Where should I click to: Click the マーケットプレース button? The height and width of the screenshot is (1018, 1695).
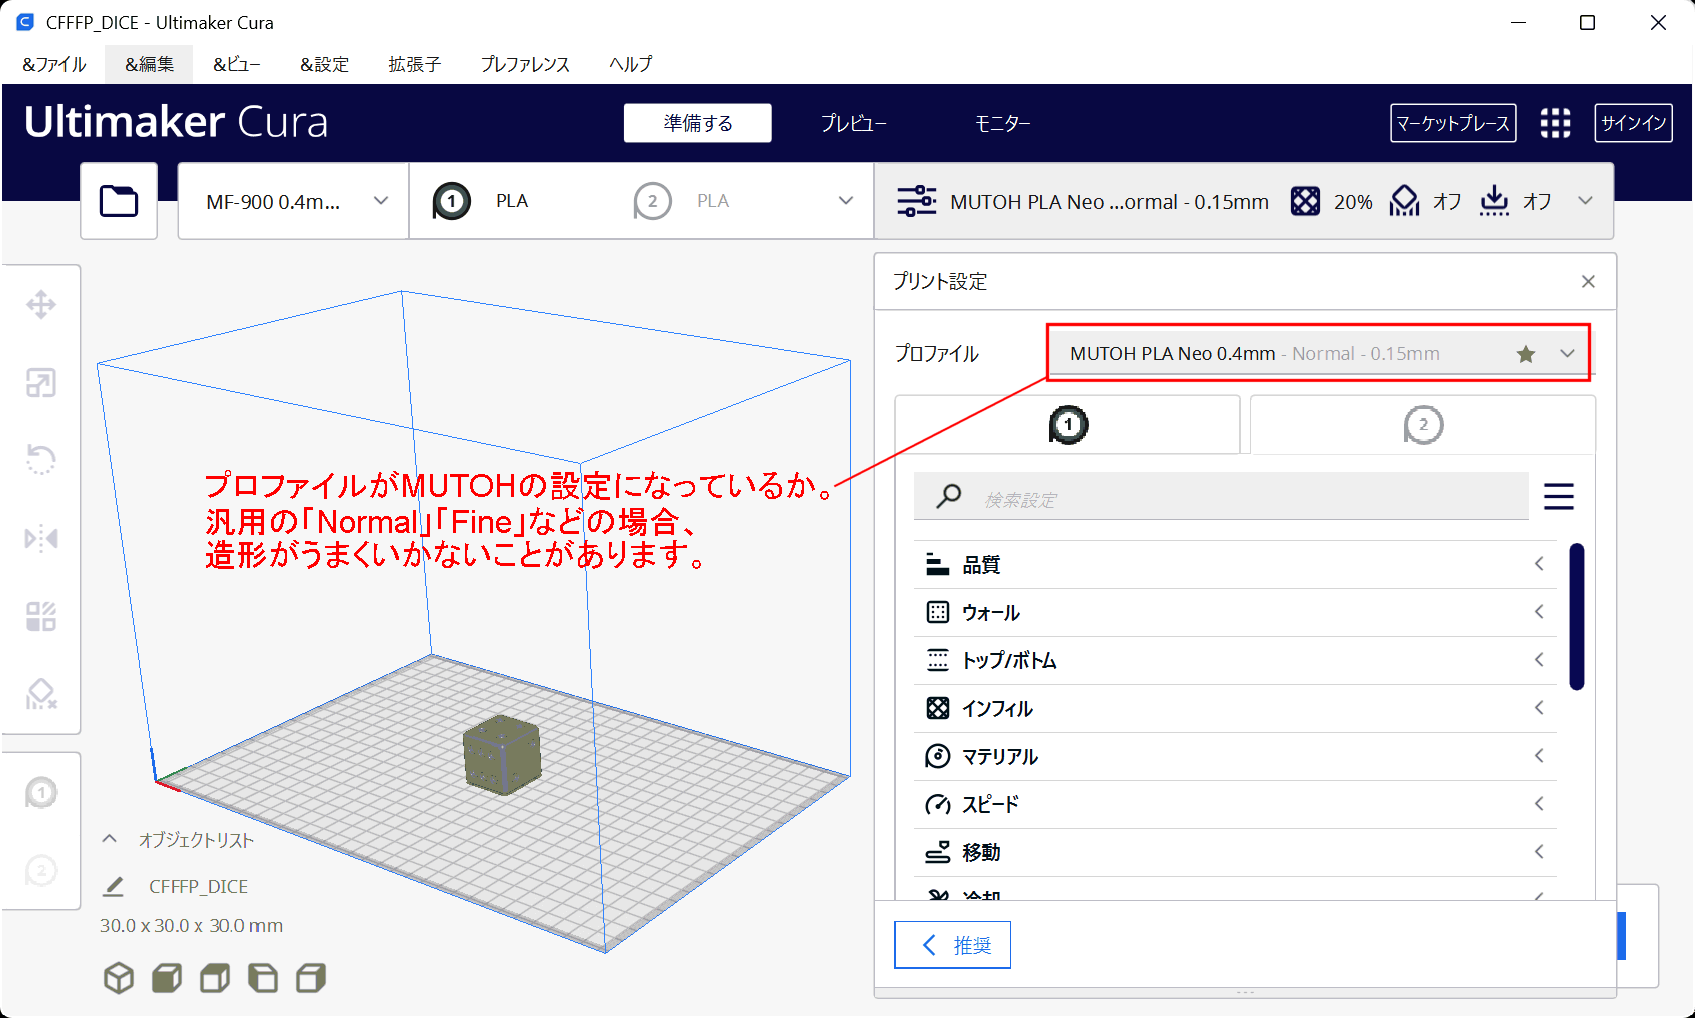(1452, 123)
